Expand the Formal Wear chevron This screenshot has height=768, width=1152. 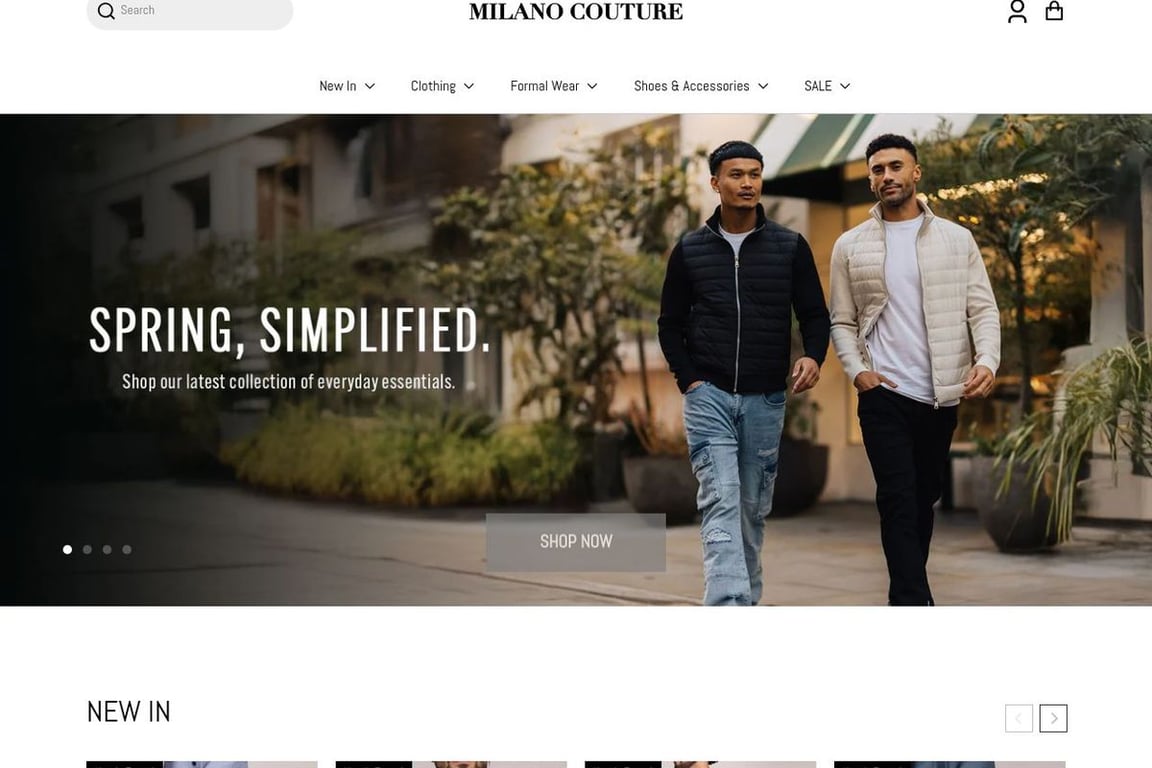tap(592, 86)
